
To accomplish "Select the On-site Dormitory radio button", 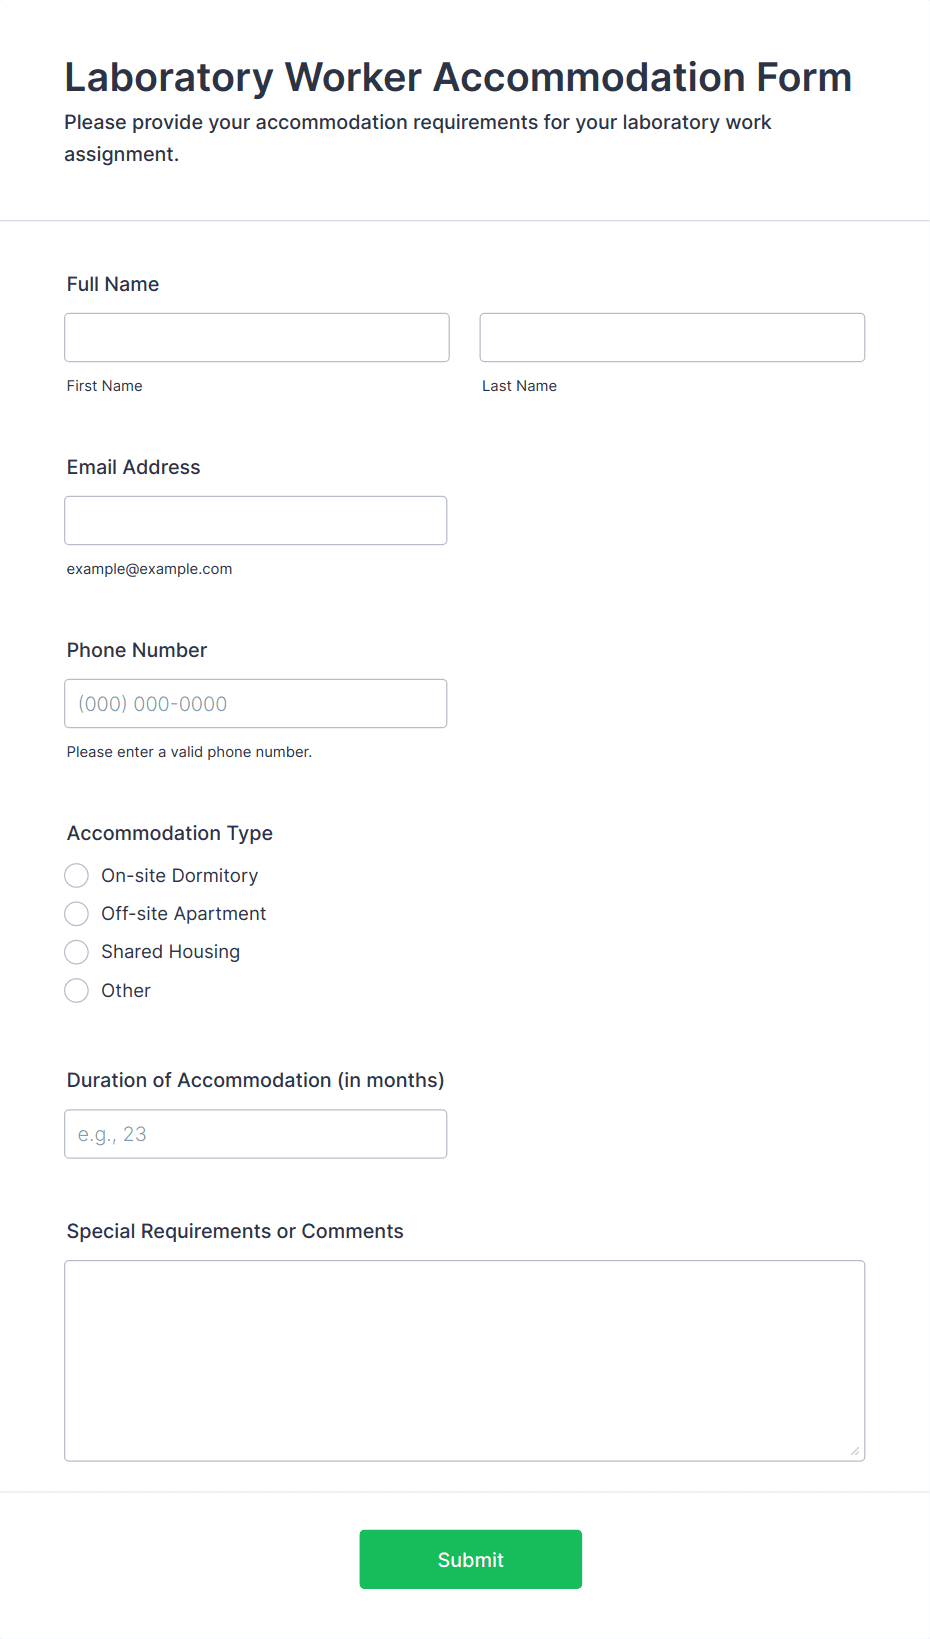I will 77,876.
